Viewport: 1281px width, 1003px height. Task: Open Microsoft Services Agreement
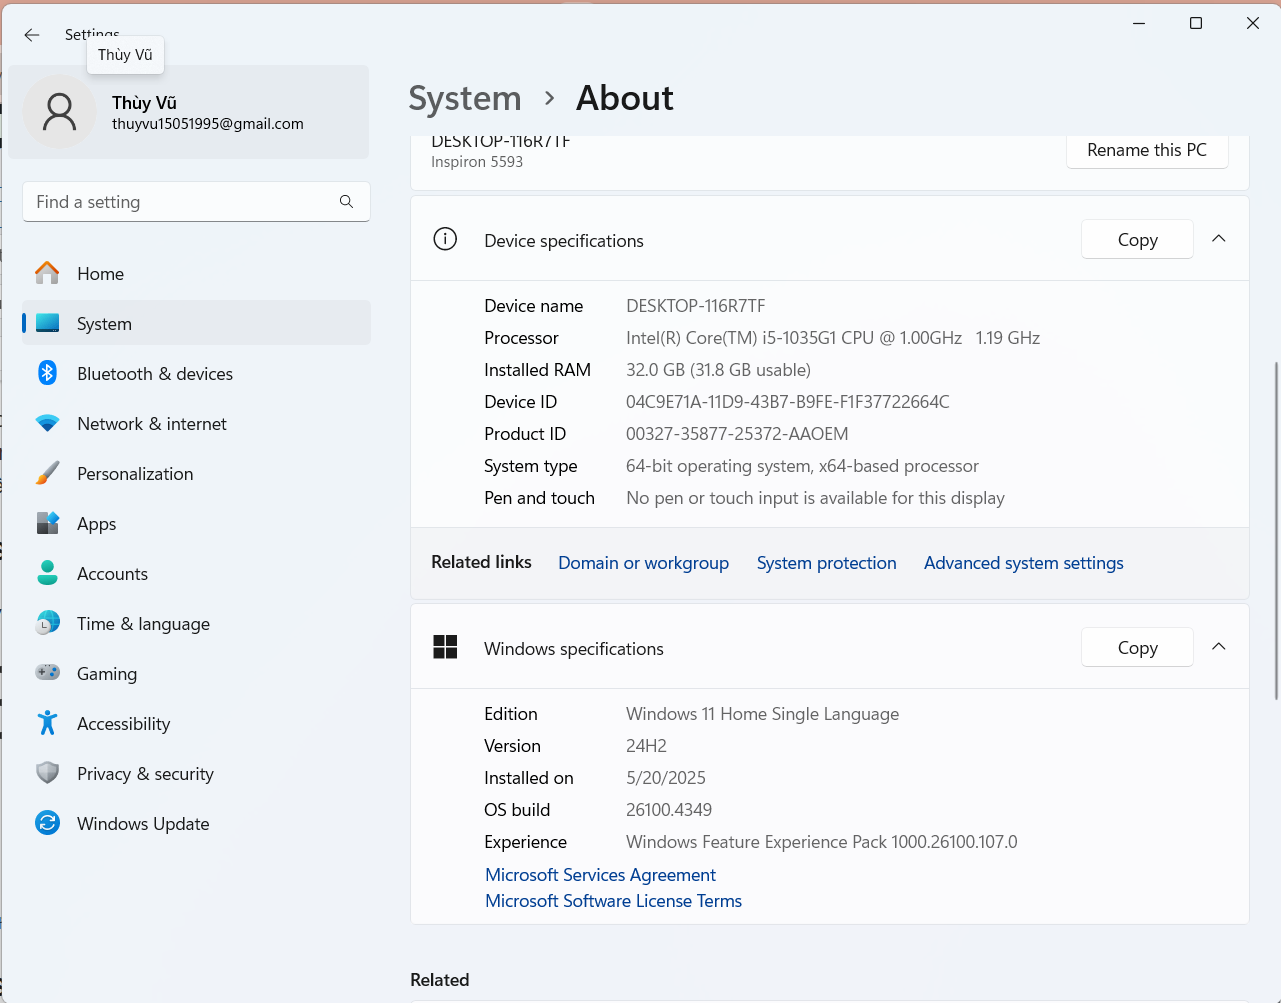tap(600, 874)
